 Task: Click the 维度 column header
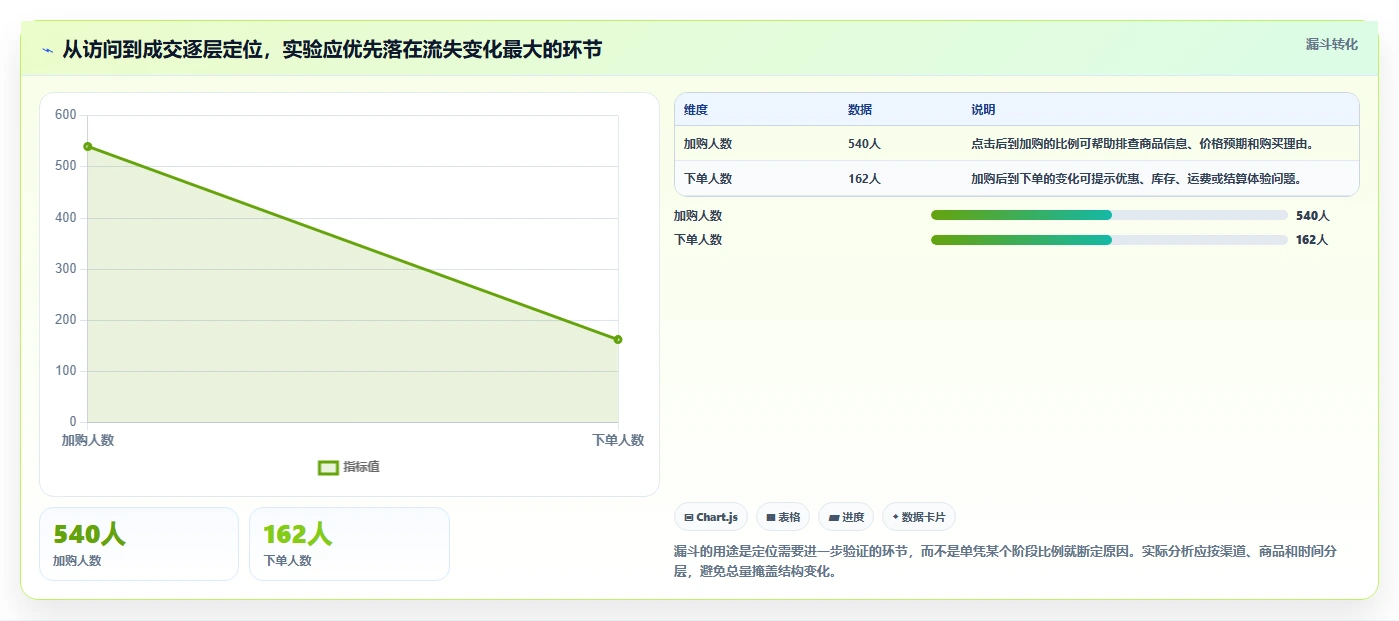[696, 110]
